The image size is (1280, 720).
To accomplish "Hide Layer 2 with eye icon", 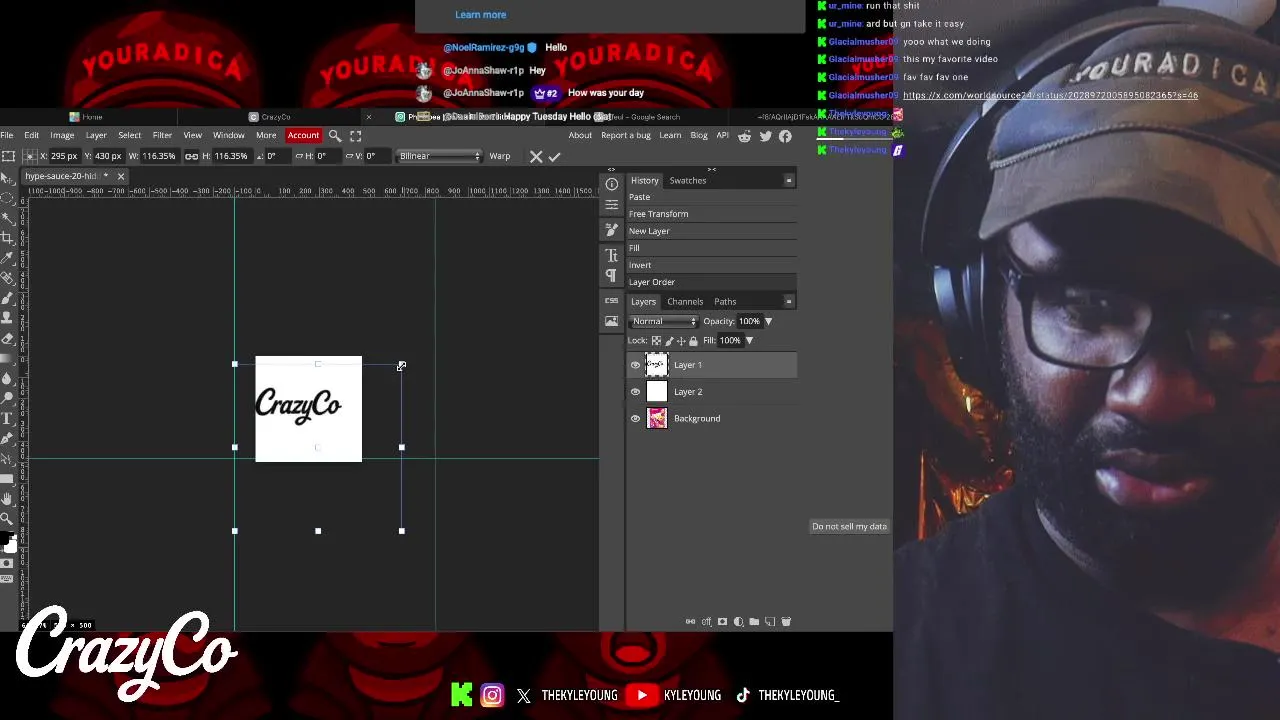I will 635,392.
